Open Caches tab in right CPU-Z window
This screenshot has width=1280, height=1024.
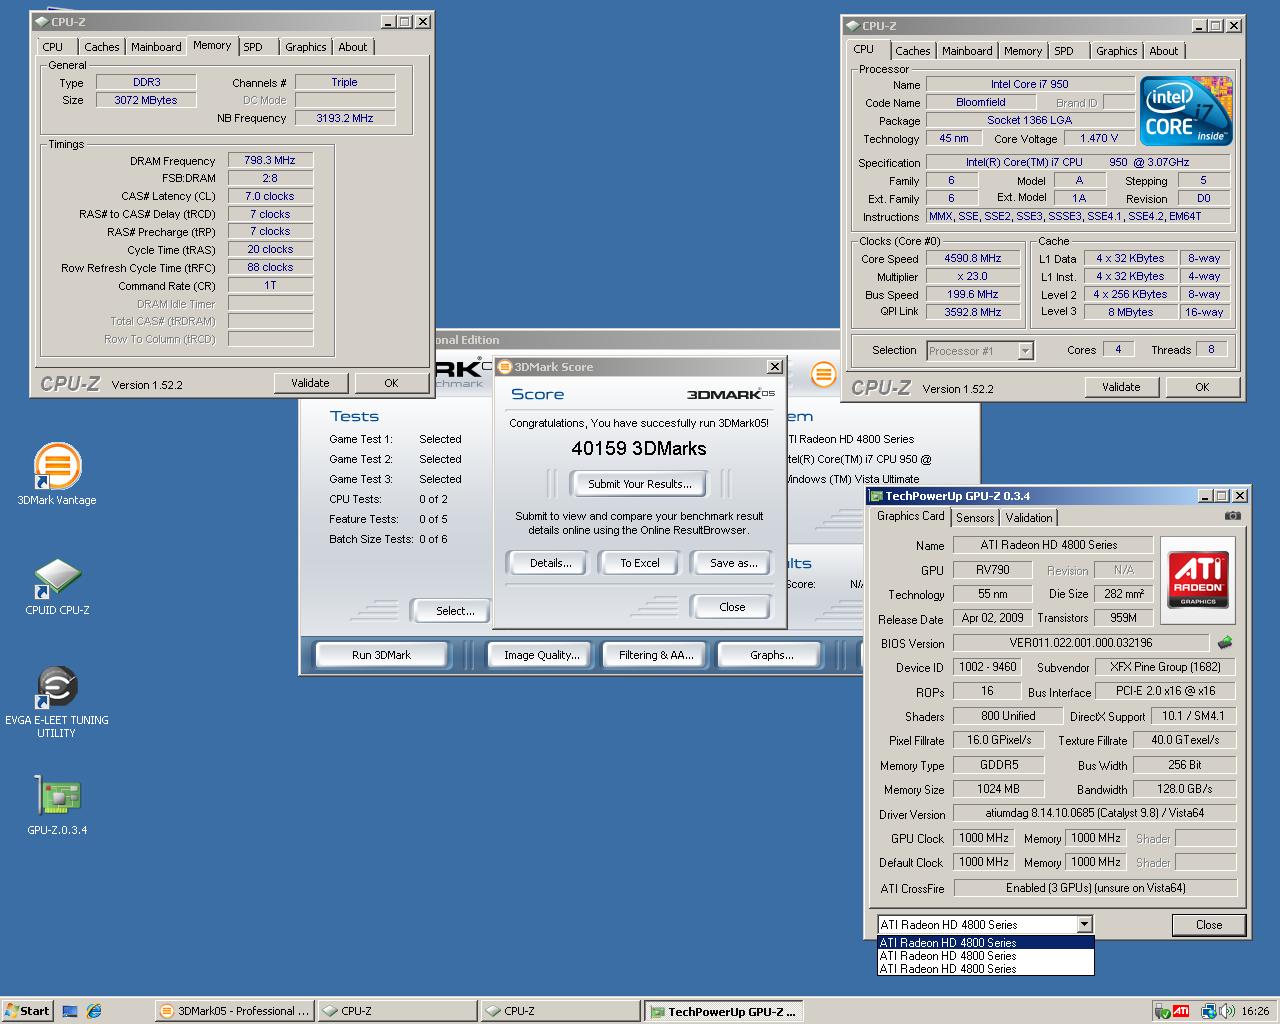[912, 51]
